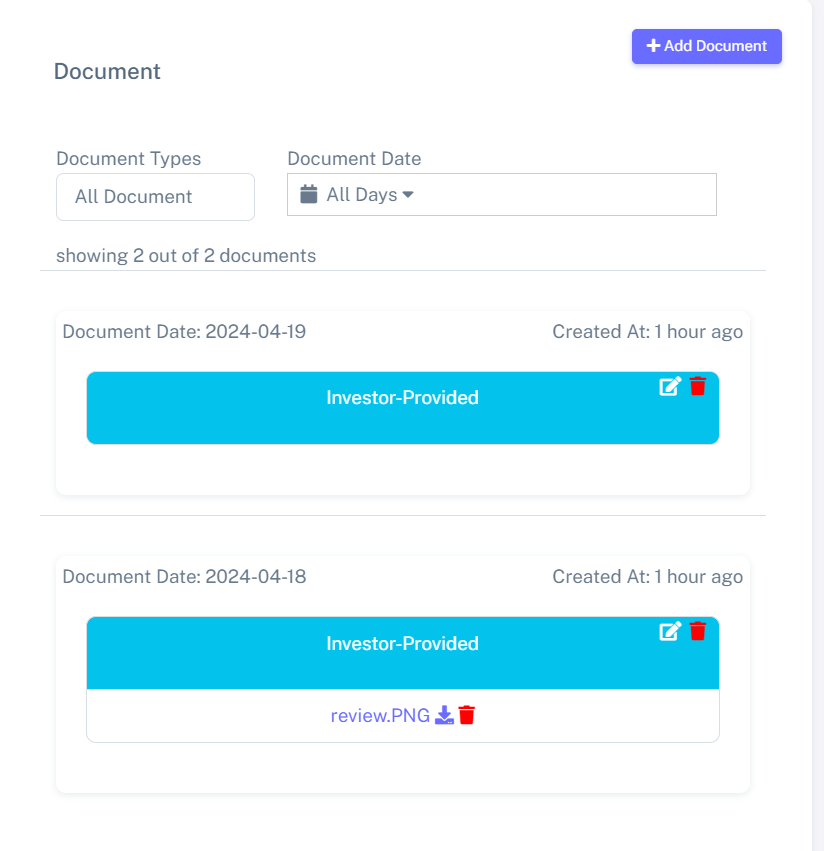The width and height of the screenshot is (824, 851).
Task: Delete the 2024-04-19 document entry
Action: [698, 386]
